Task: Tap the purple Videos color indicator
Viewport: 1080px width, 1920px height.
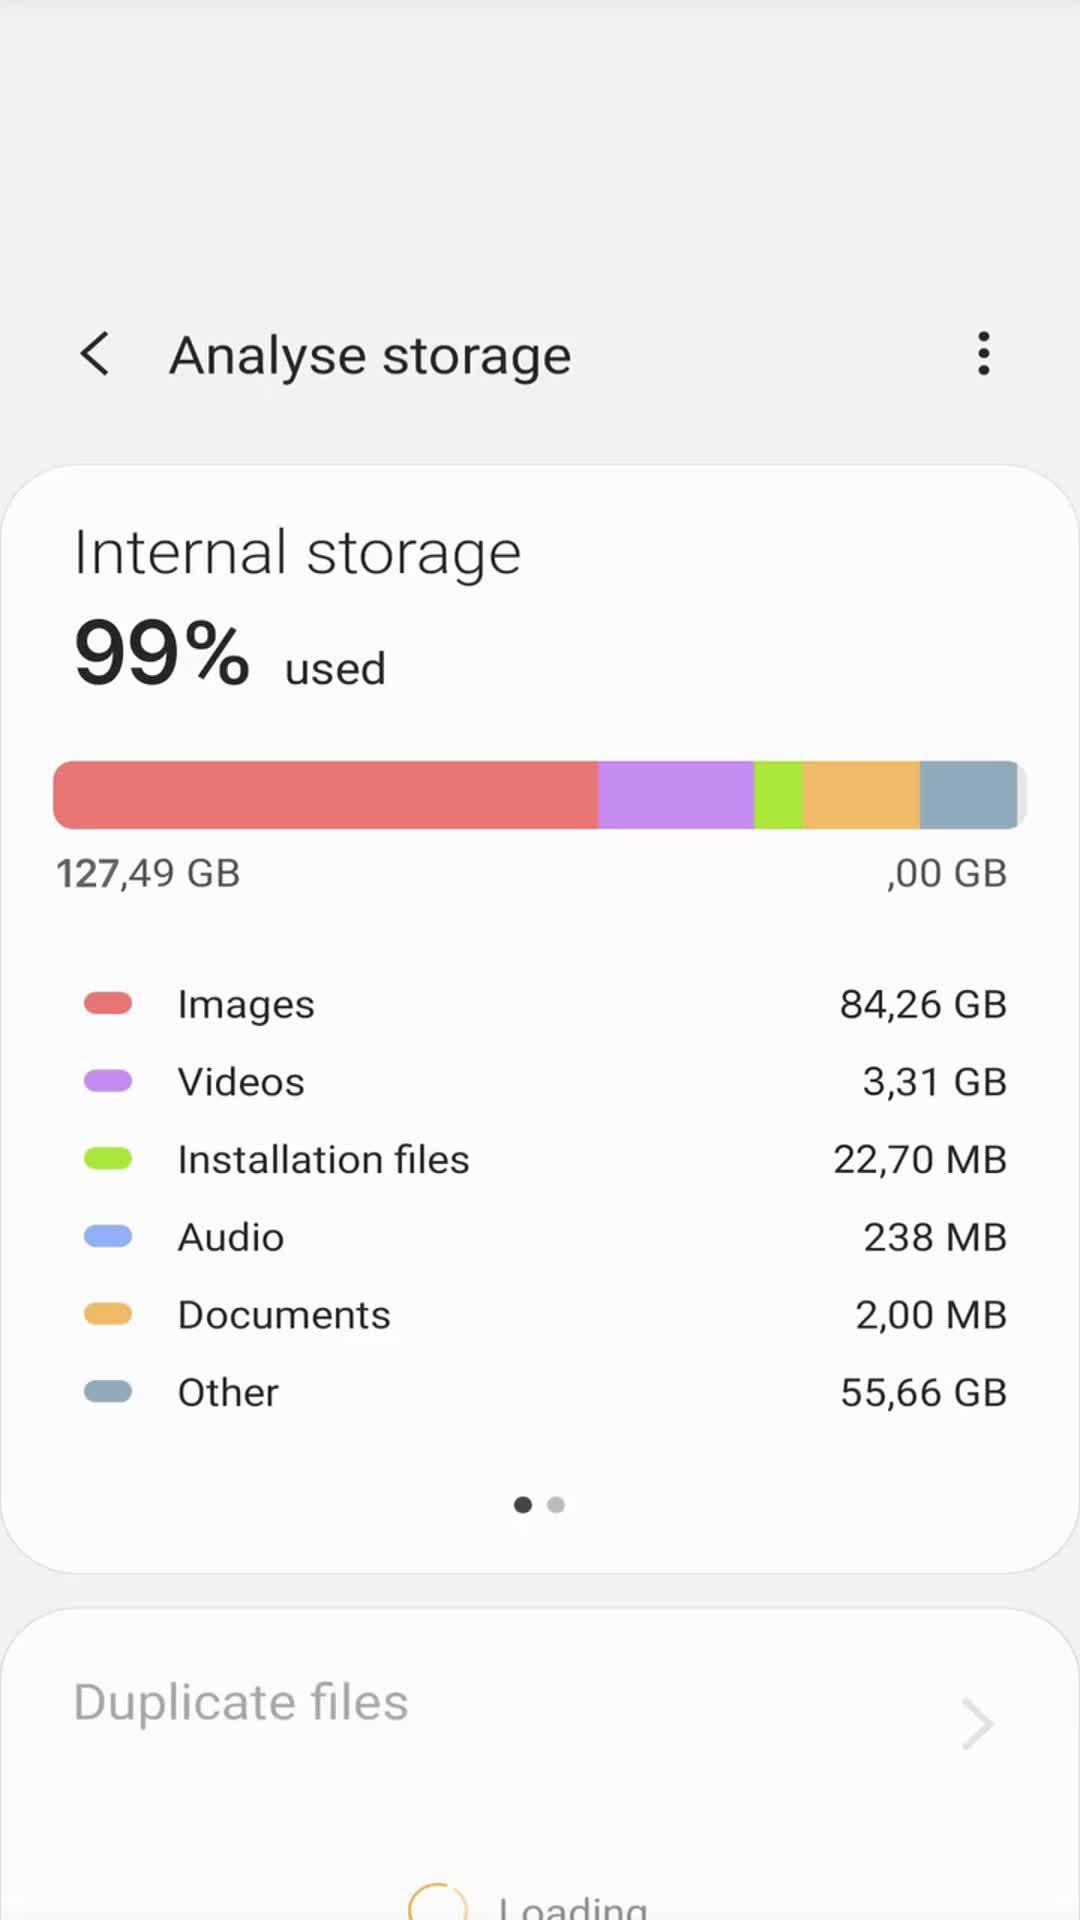Action: tap(108, 1081)
